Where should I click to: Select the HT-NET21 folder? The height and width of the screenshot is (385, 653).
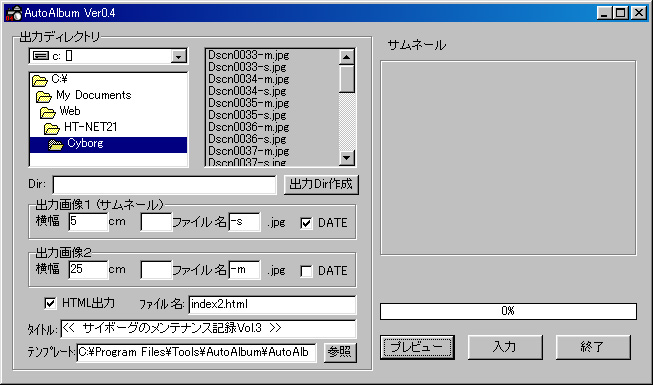click(x=90, y=127)
